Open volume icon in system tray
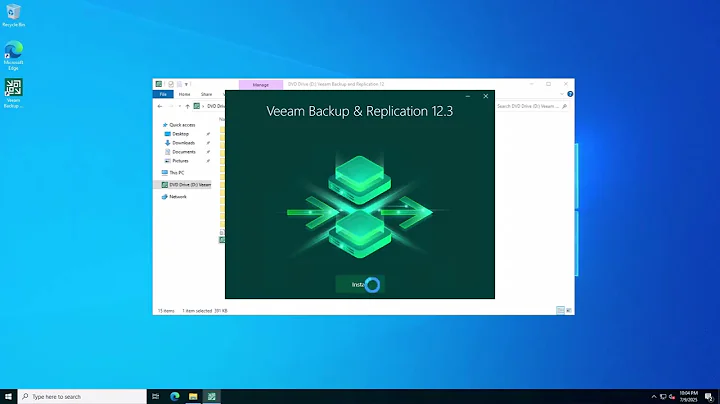 [672, 397]
